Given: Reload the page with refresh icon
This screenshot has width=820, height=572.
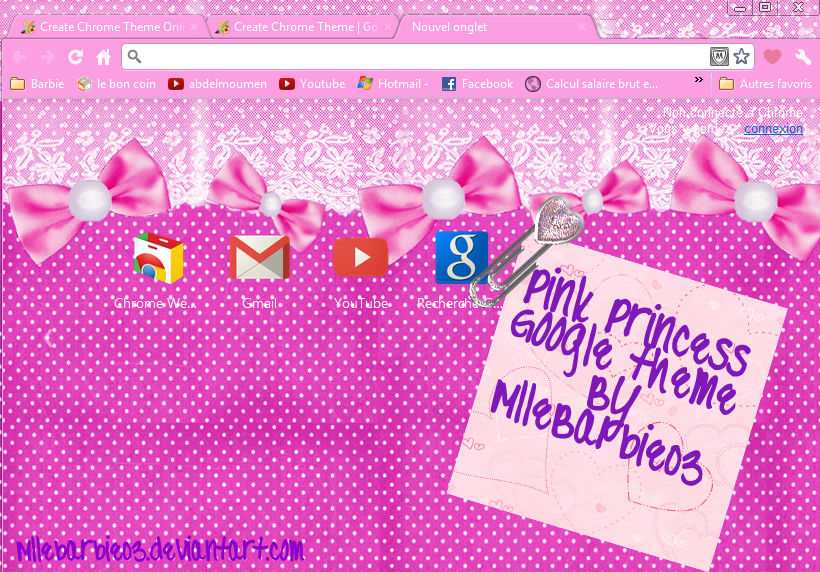Looking at the screenshot, I should [75, 56].
